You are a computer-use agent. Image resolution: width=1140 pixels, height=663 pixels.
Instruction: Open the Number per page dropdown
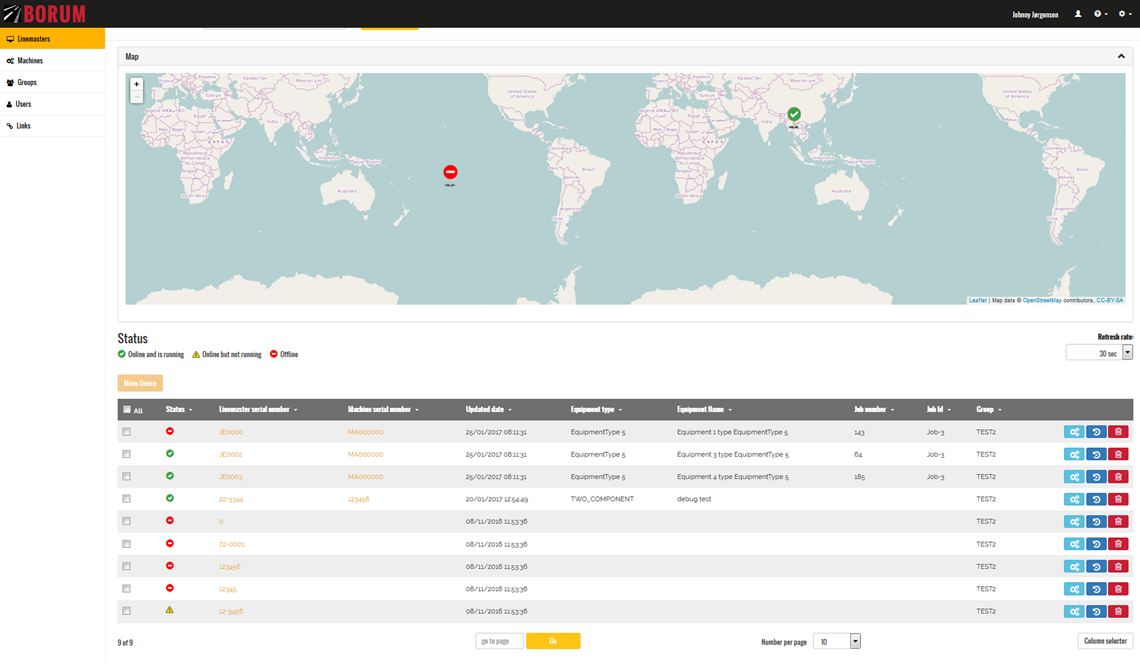855,641
